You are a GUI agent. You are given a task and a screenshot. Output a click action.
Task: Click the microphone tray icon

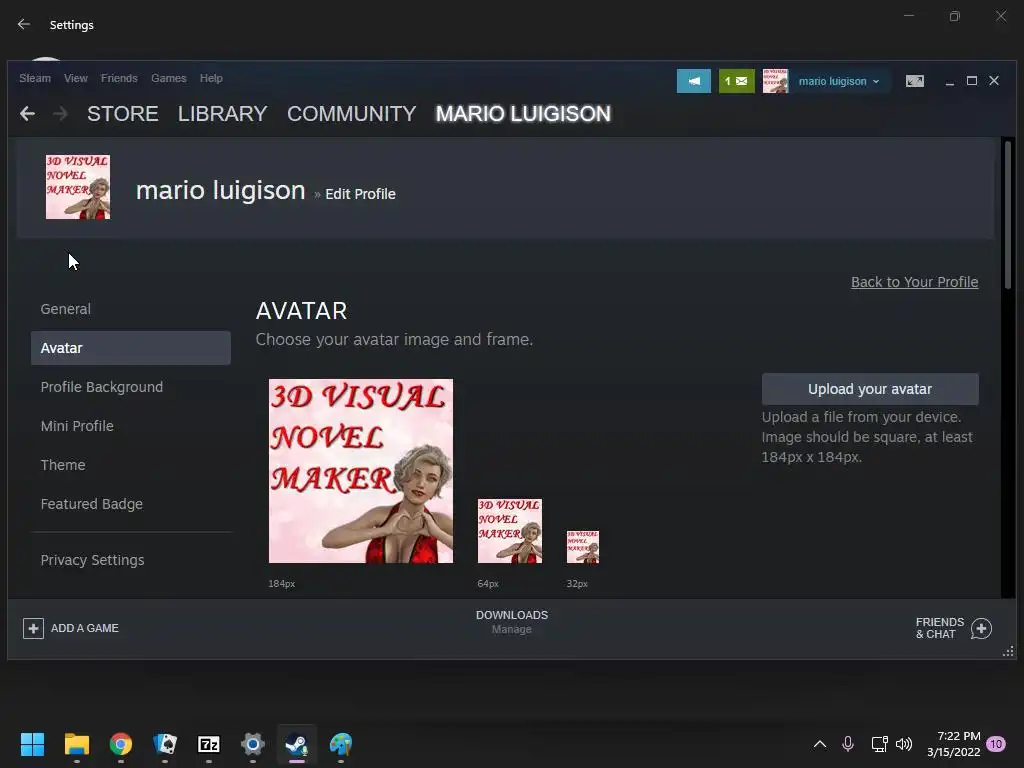(x=848, y=744)
